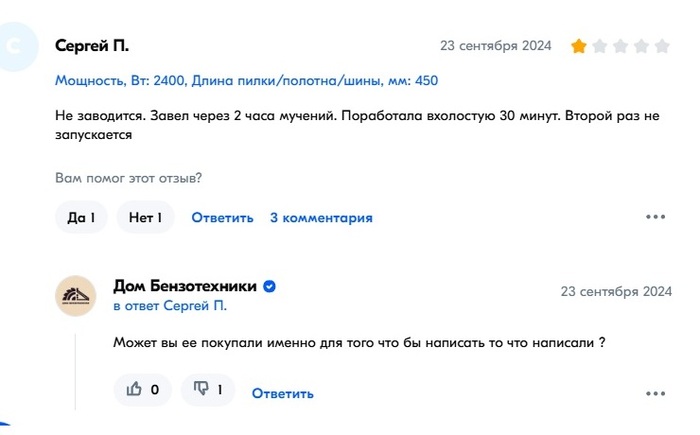Open the seller reply's three-dot menu
The width and height of the screenshot is (700, 435).
pos(655,392)
